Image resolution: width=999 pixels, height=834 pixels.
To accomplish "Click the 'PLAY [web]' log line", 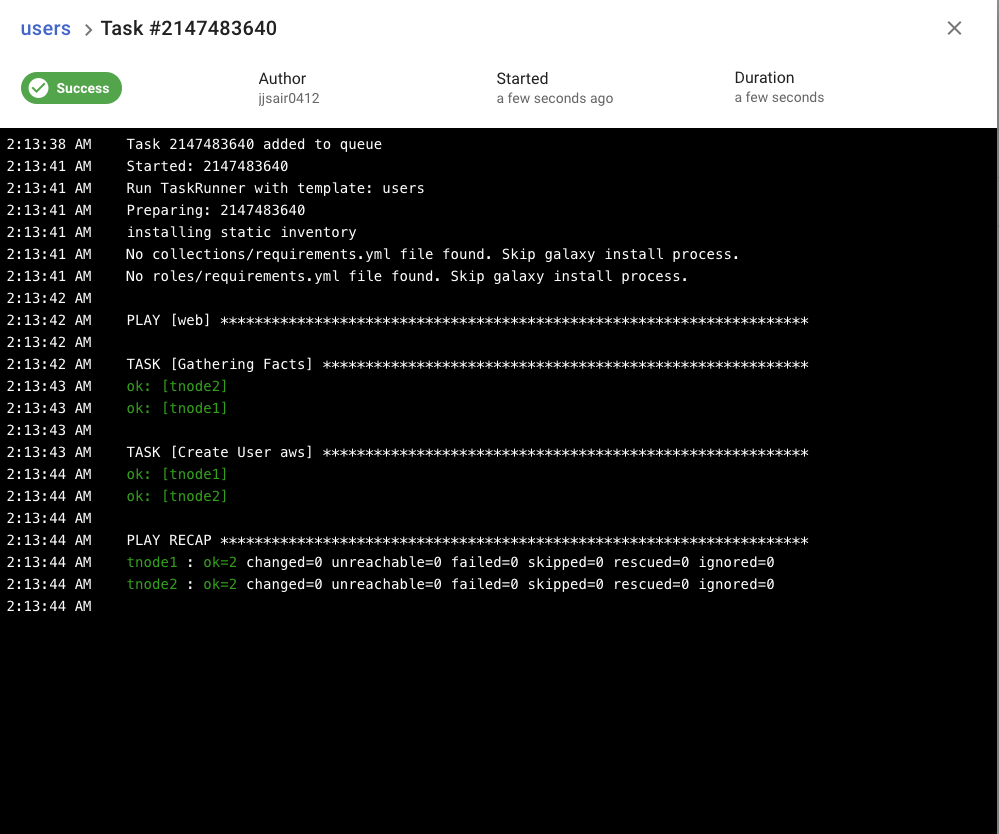I will point(467,320).
